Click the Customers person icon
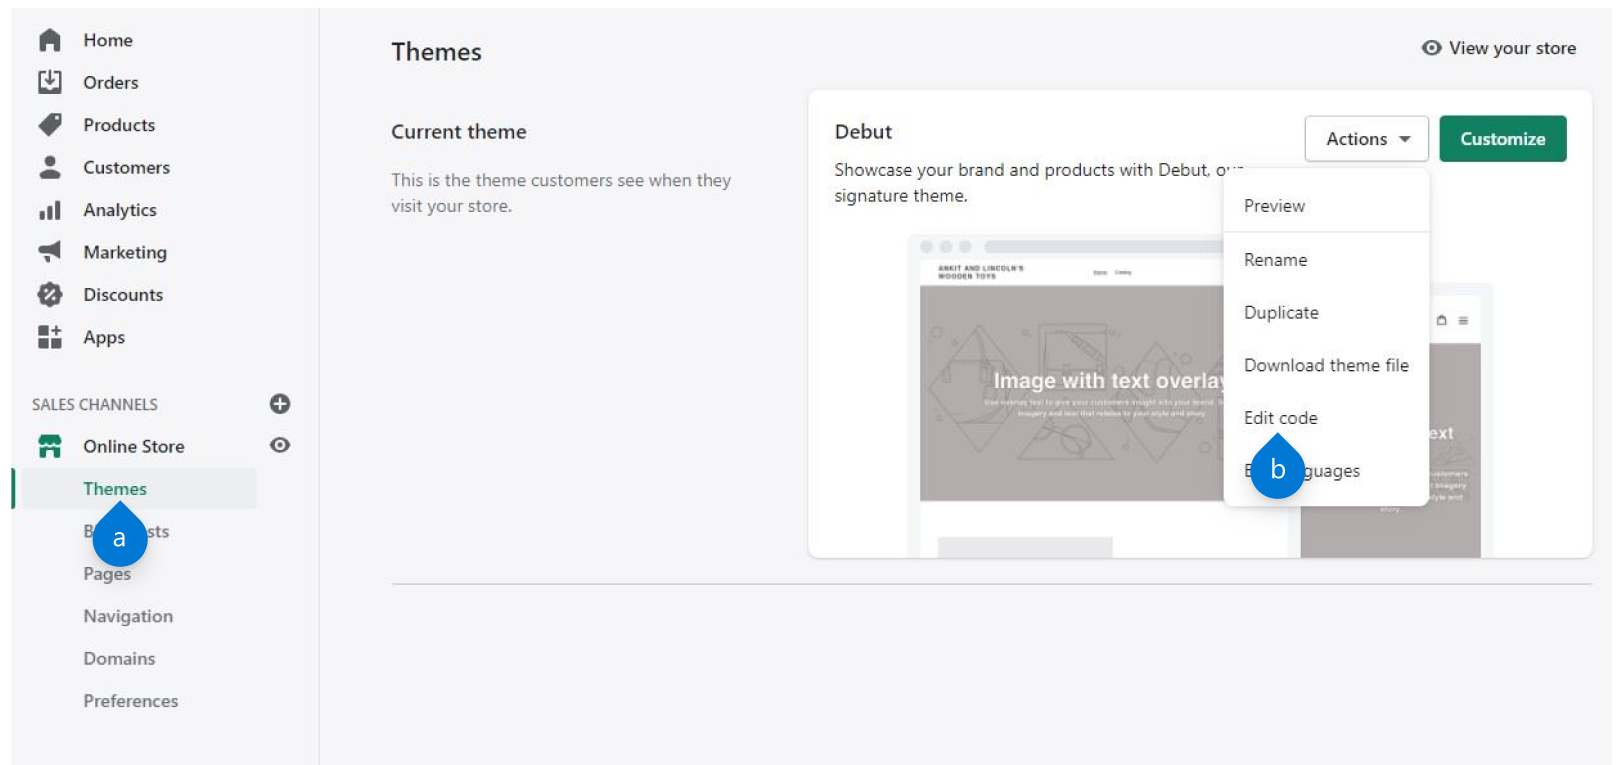 click(50, 167)
